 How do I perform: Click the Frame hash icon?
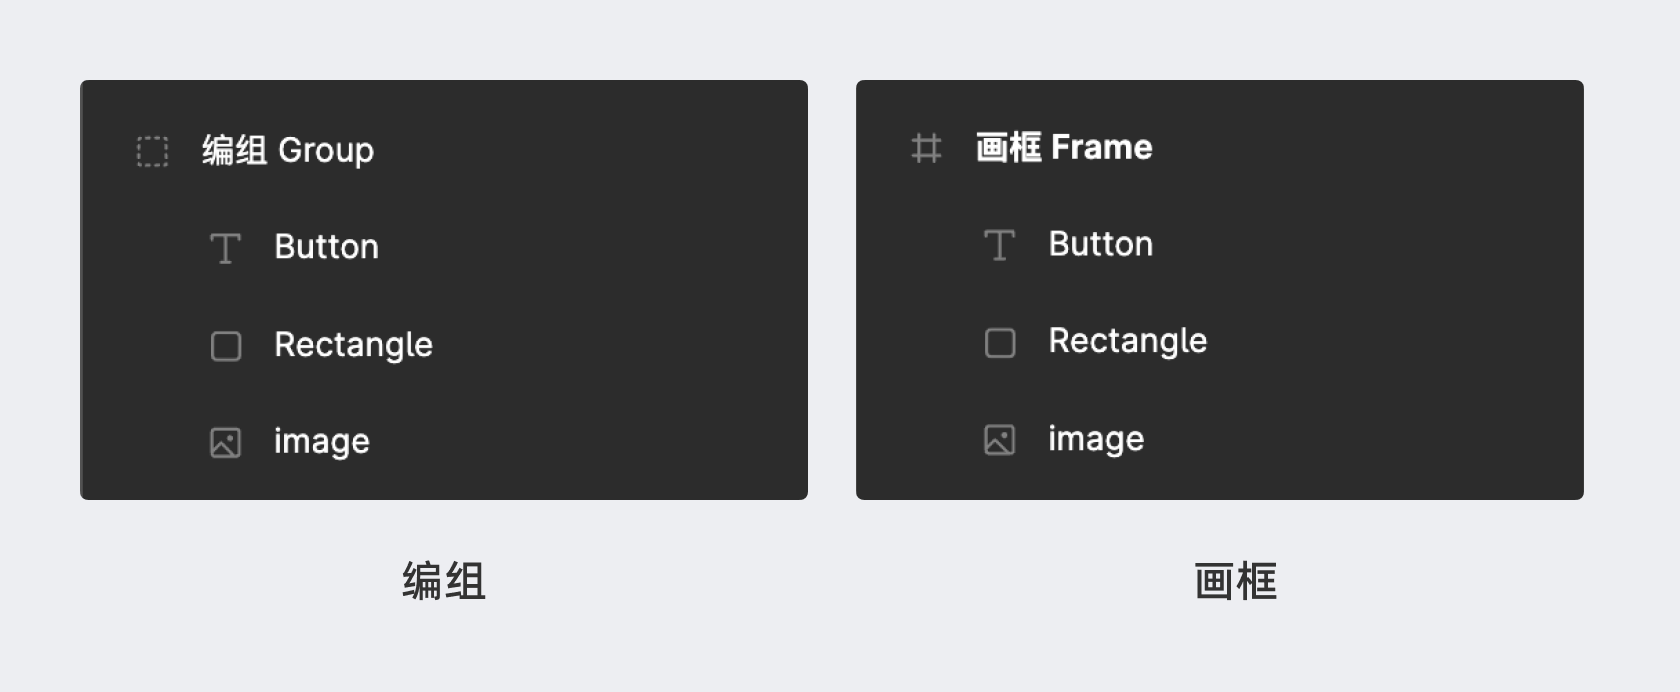[926, 148]
